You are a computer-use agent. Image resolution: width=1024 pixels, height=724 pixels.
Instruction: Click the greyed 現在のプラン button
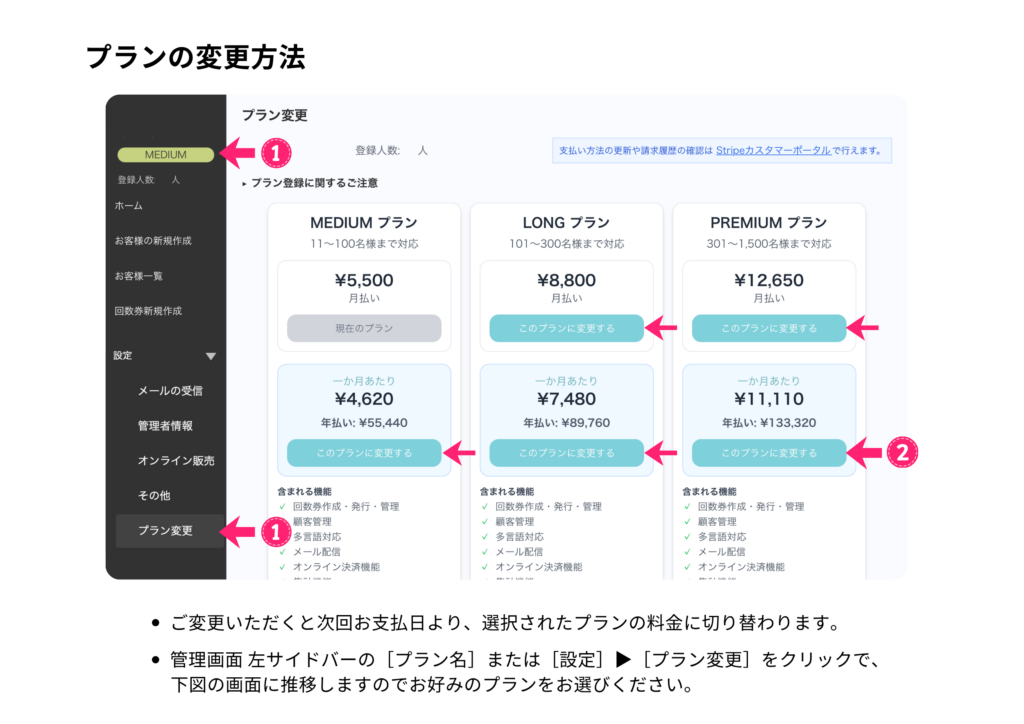click(364, 328)
